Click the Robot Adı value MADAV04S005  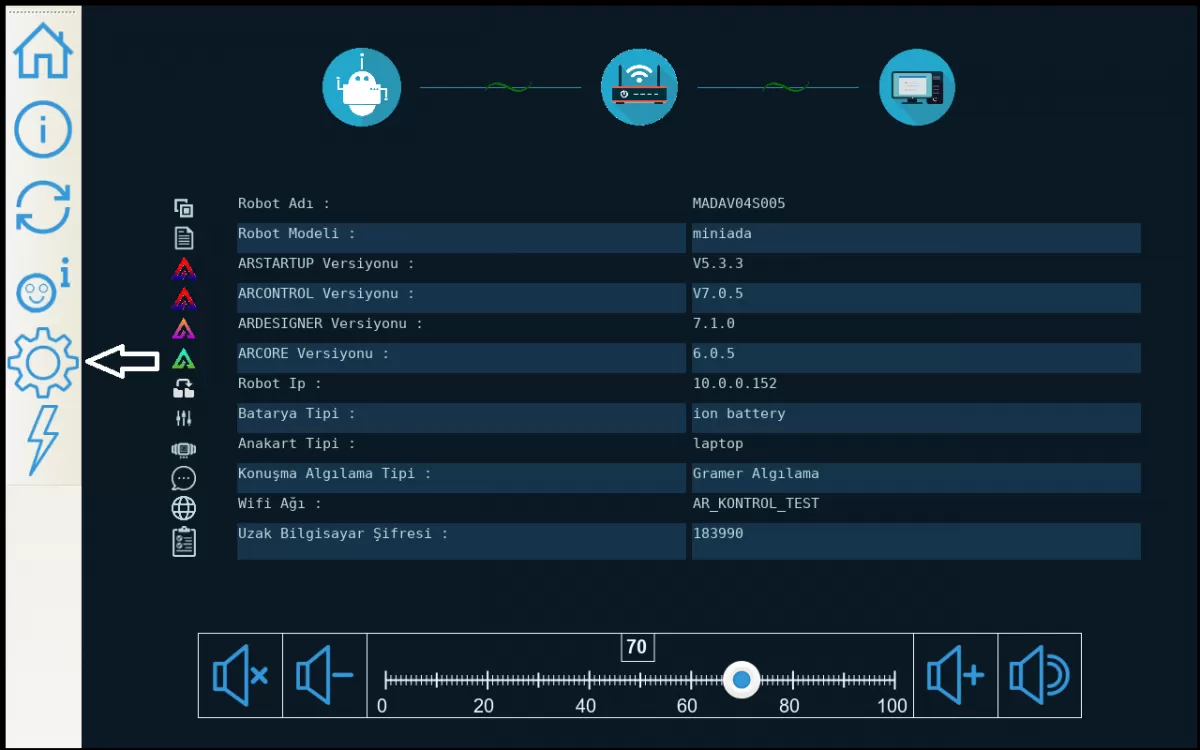click(x=739, y=204)
